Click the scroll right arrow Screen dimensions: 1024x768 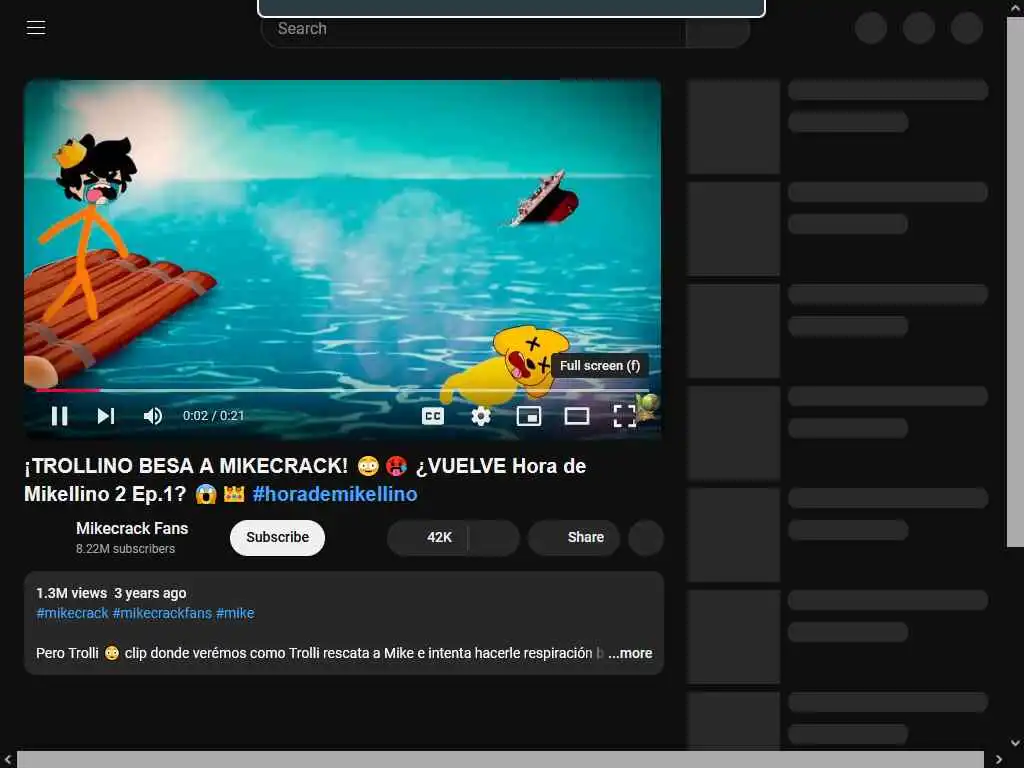999,760
